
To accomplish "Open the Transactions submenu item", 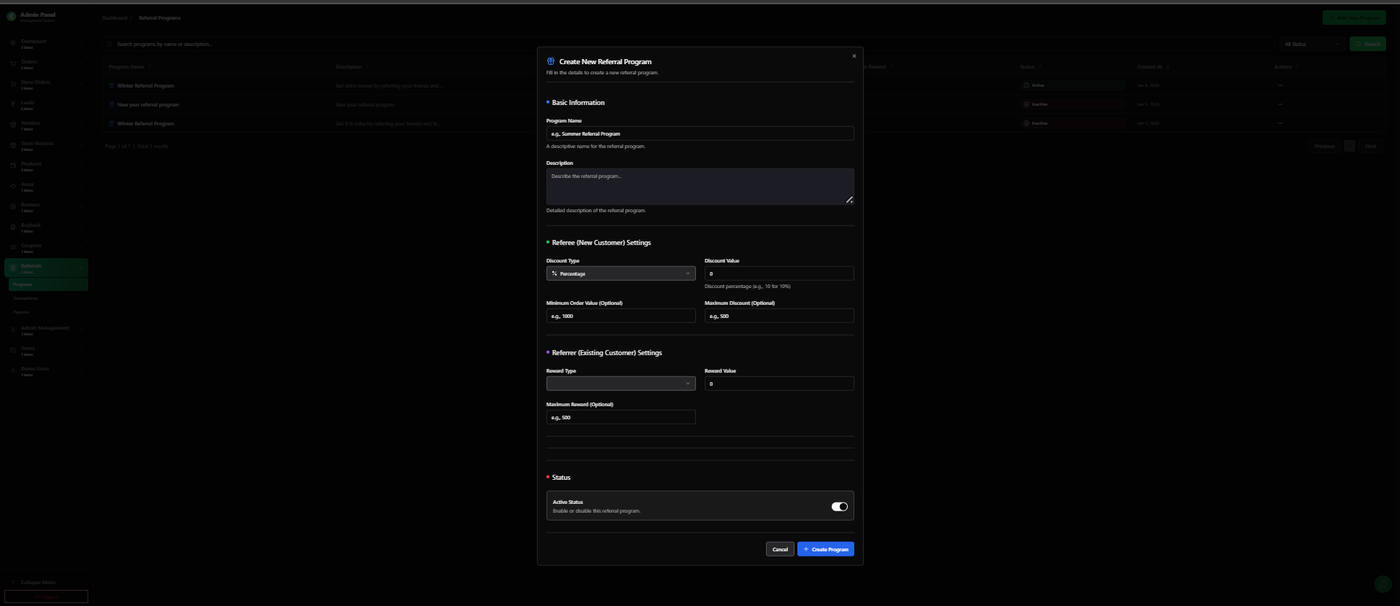I will tap(25, 298).
